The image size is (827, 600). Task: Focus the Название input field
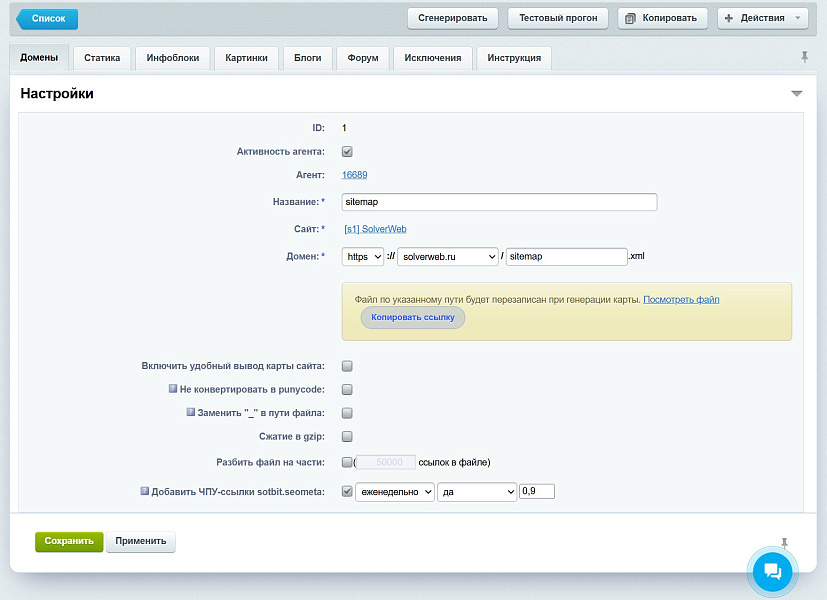(x=499, y=202)
